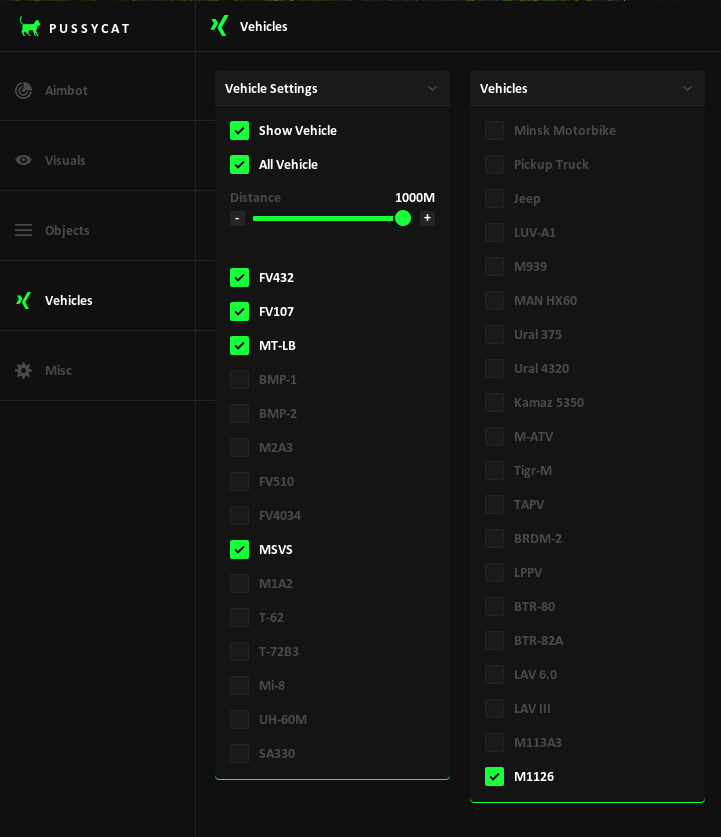Click the Vehicles icon in the sidebar
Screen dimensions: 721x837
[23, 300]
